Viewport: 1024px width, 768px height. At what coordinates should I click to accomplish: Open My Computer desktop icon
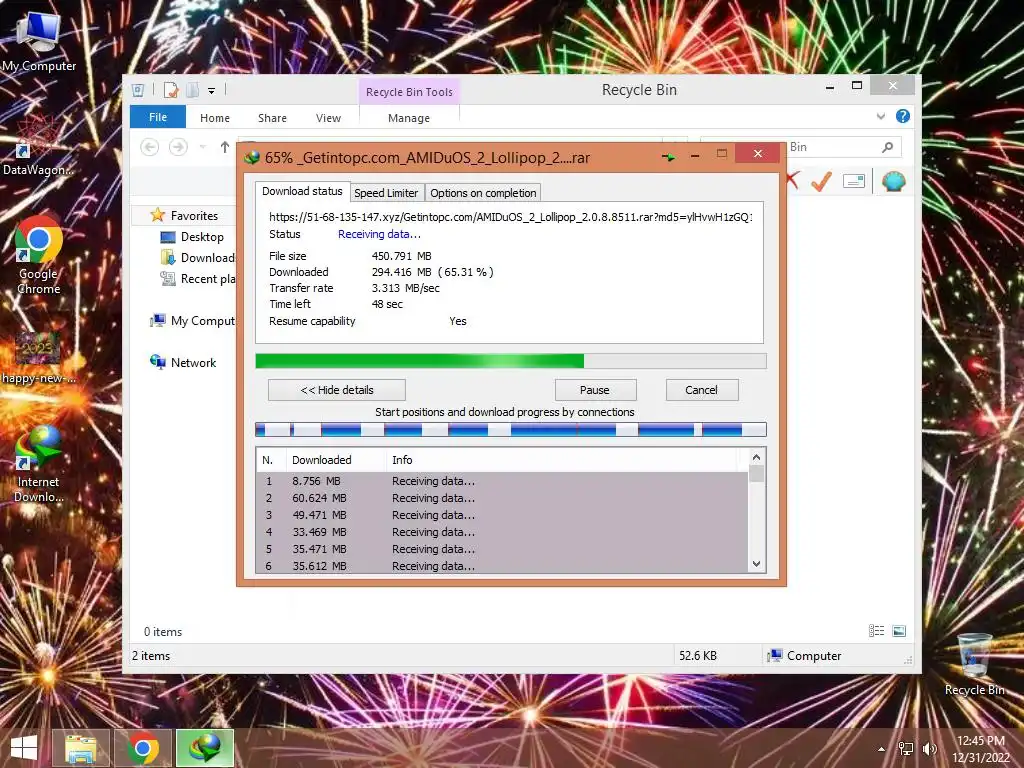coord(39,40)
